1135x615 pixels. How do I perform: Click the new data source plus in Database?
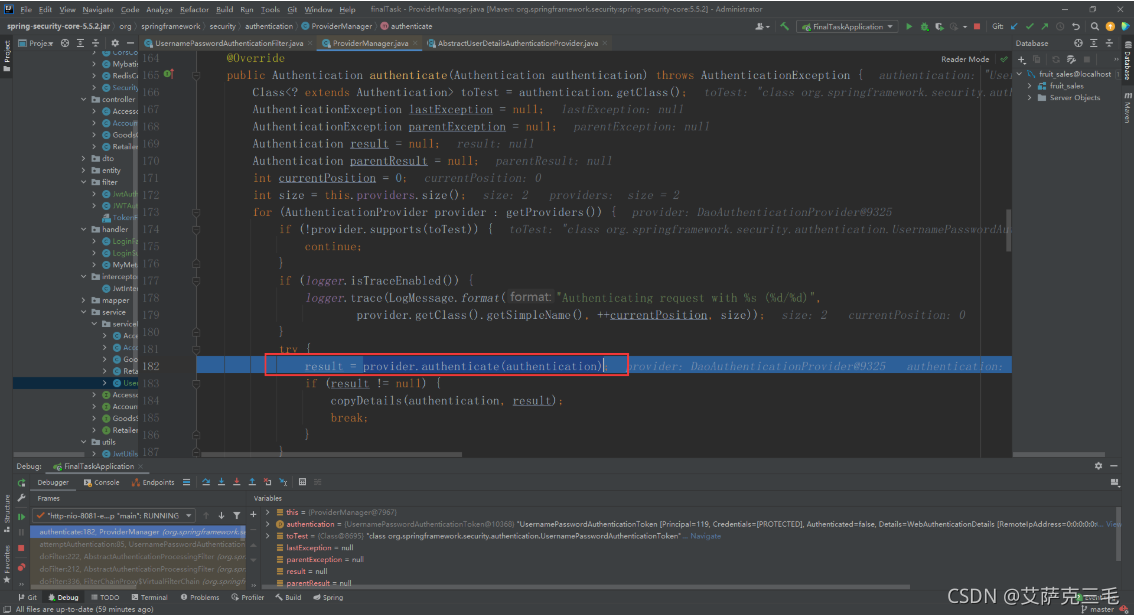1021,59
